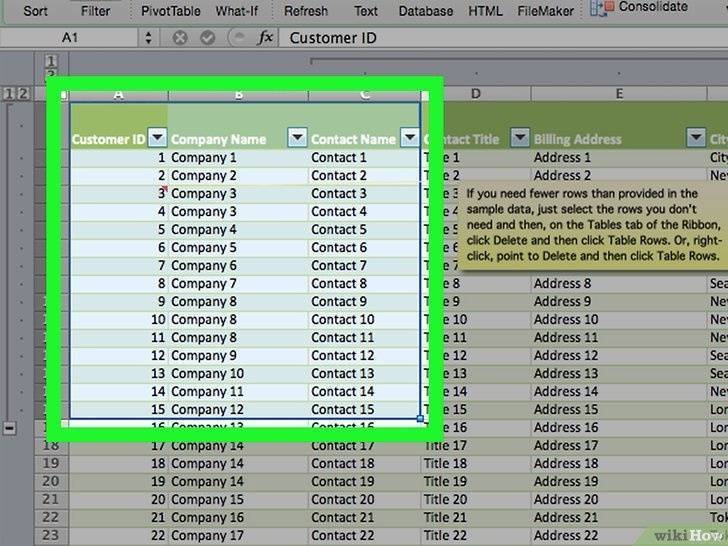Screen dimensions: 728x546
Task: Click the Consolidate icon
Action: (x=601, y=8)
